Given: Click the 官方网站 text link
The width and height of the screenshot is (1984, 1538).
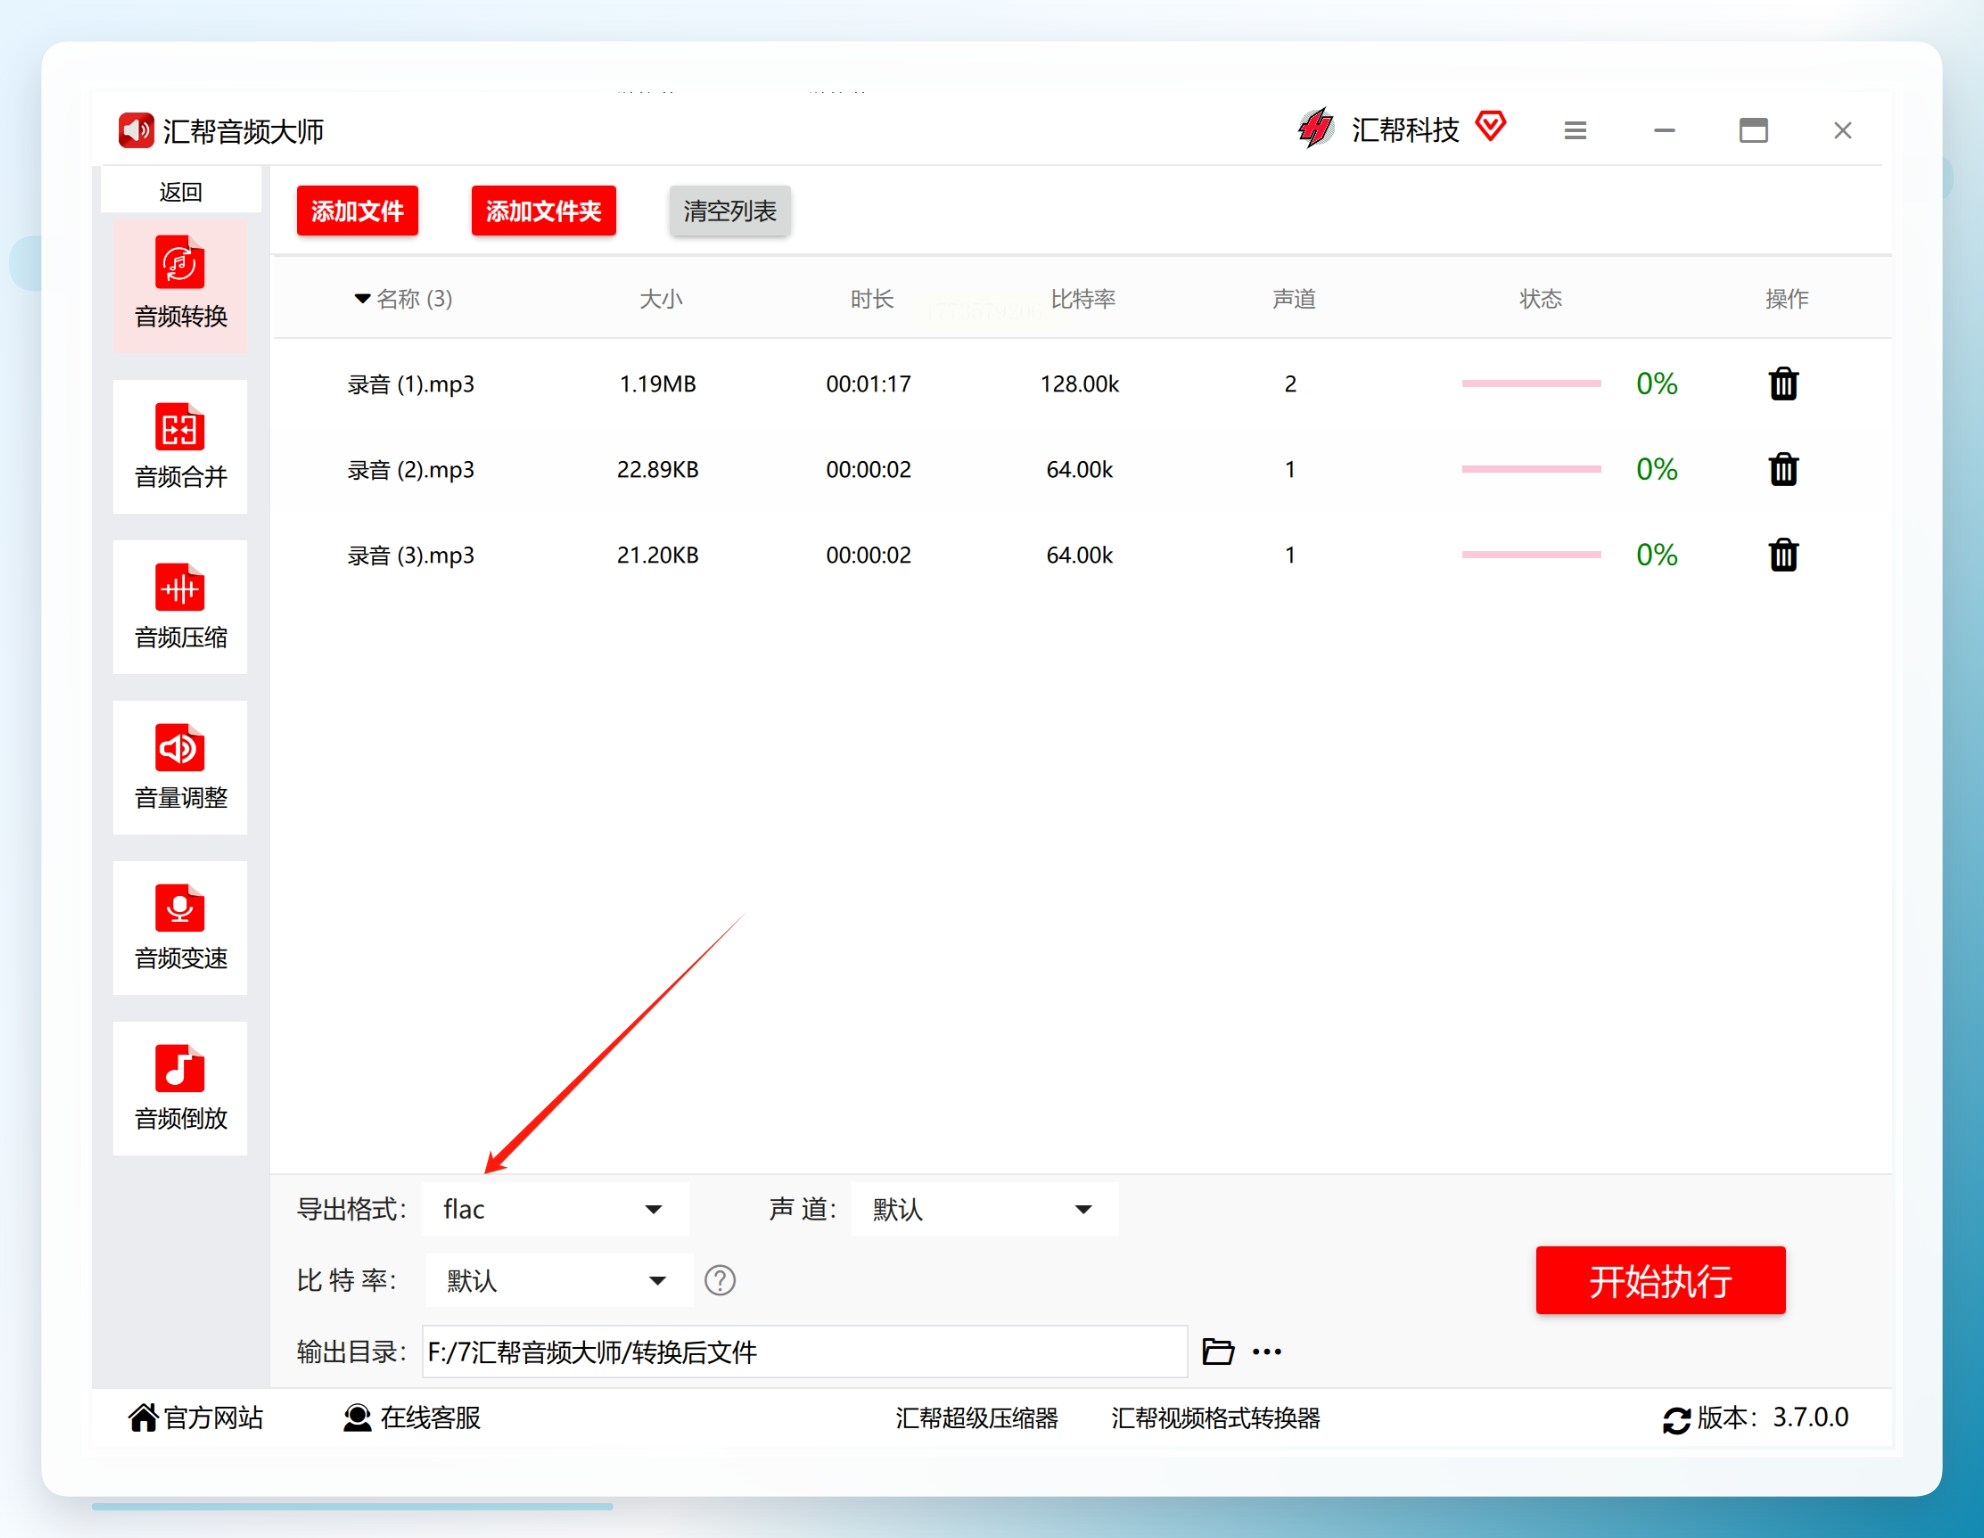Looking at the screenshot, I should pos(213,1418).
